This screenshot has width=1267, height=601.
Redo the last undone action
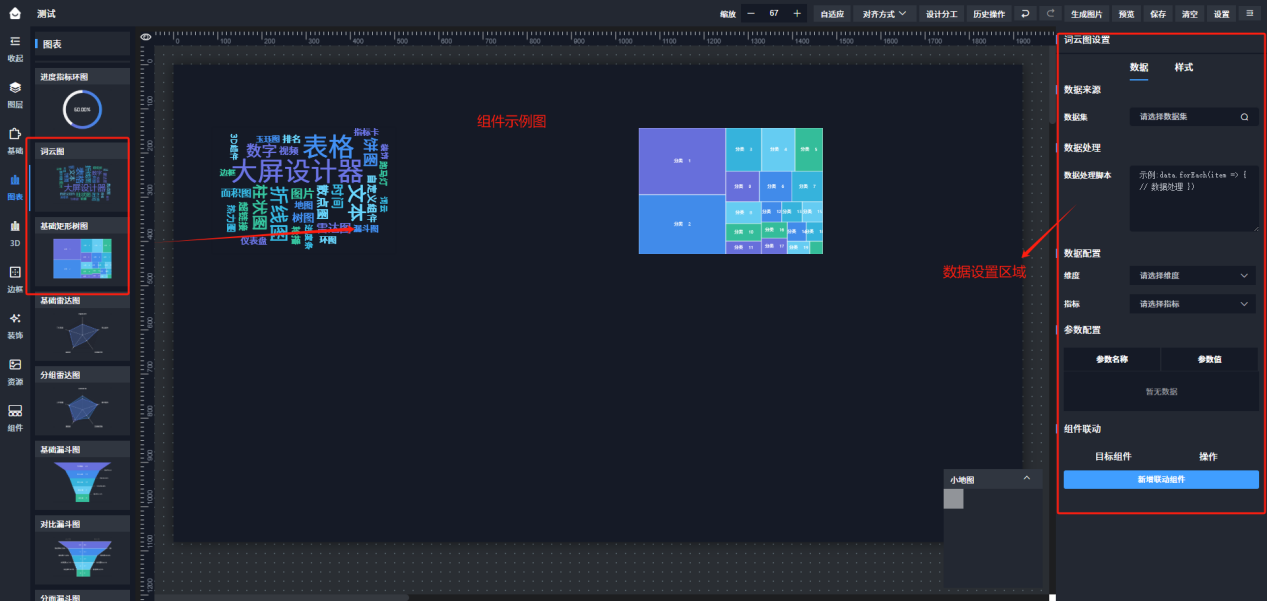click(1050, 14)
